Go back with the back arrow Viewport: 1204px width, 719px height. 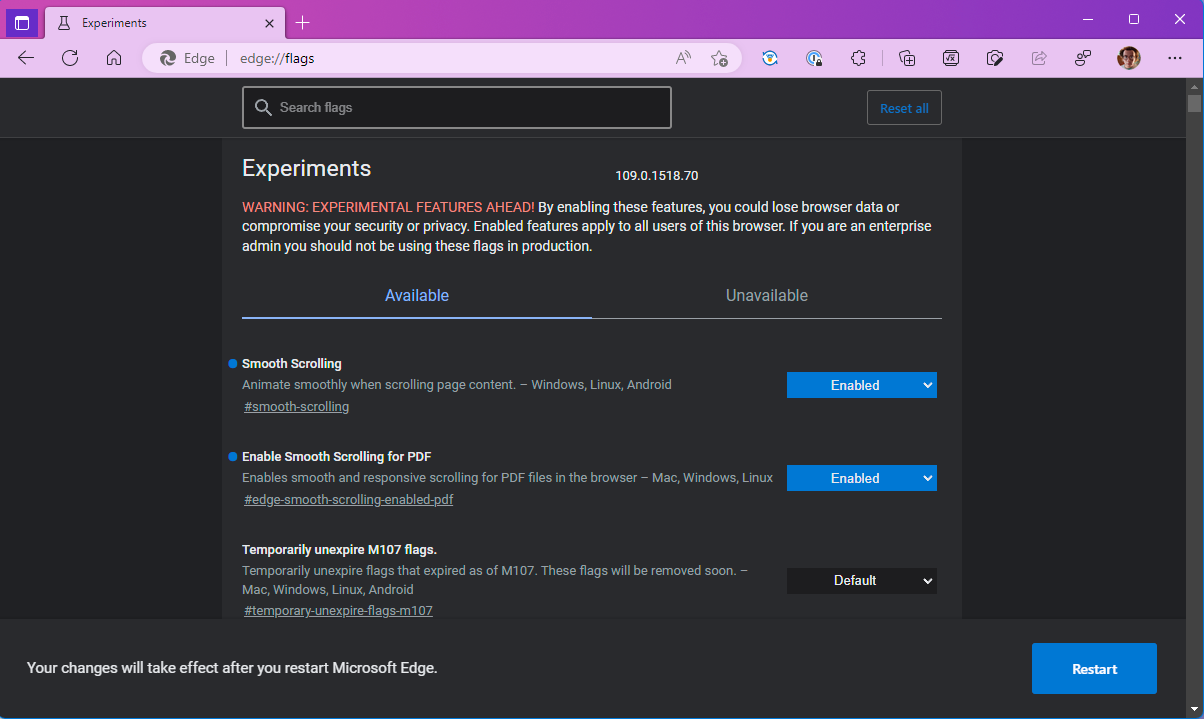coord(26,58)
